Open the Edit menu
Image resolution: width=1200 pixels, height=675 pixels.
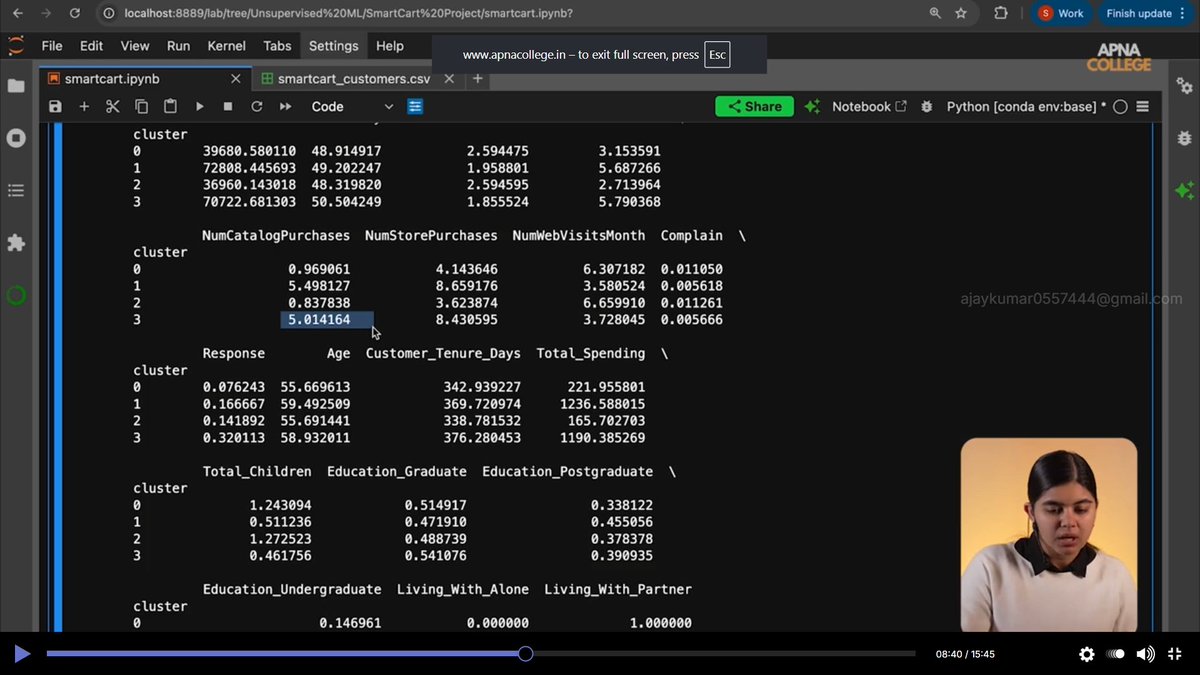coord(91,46)
